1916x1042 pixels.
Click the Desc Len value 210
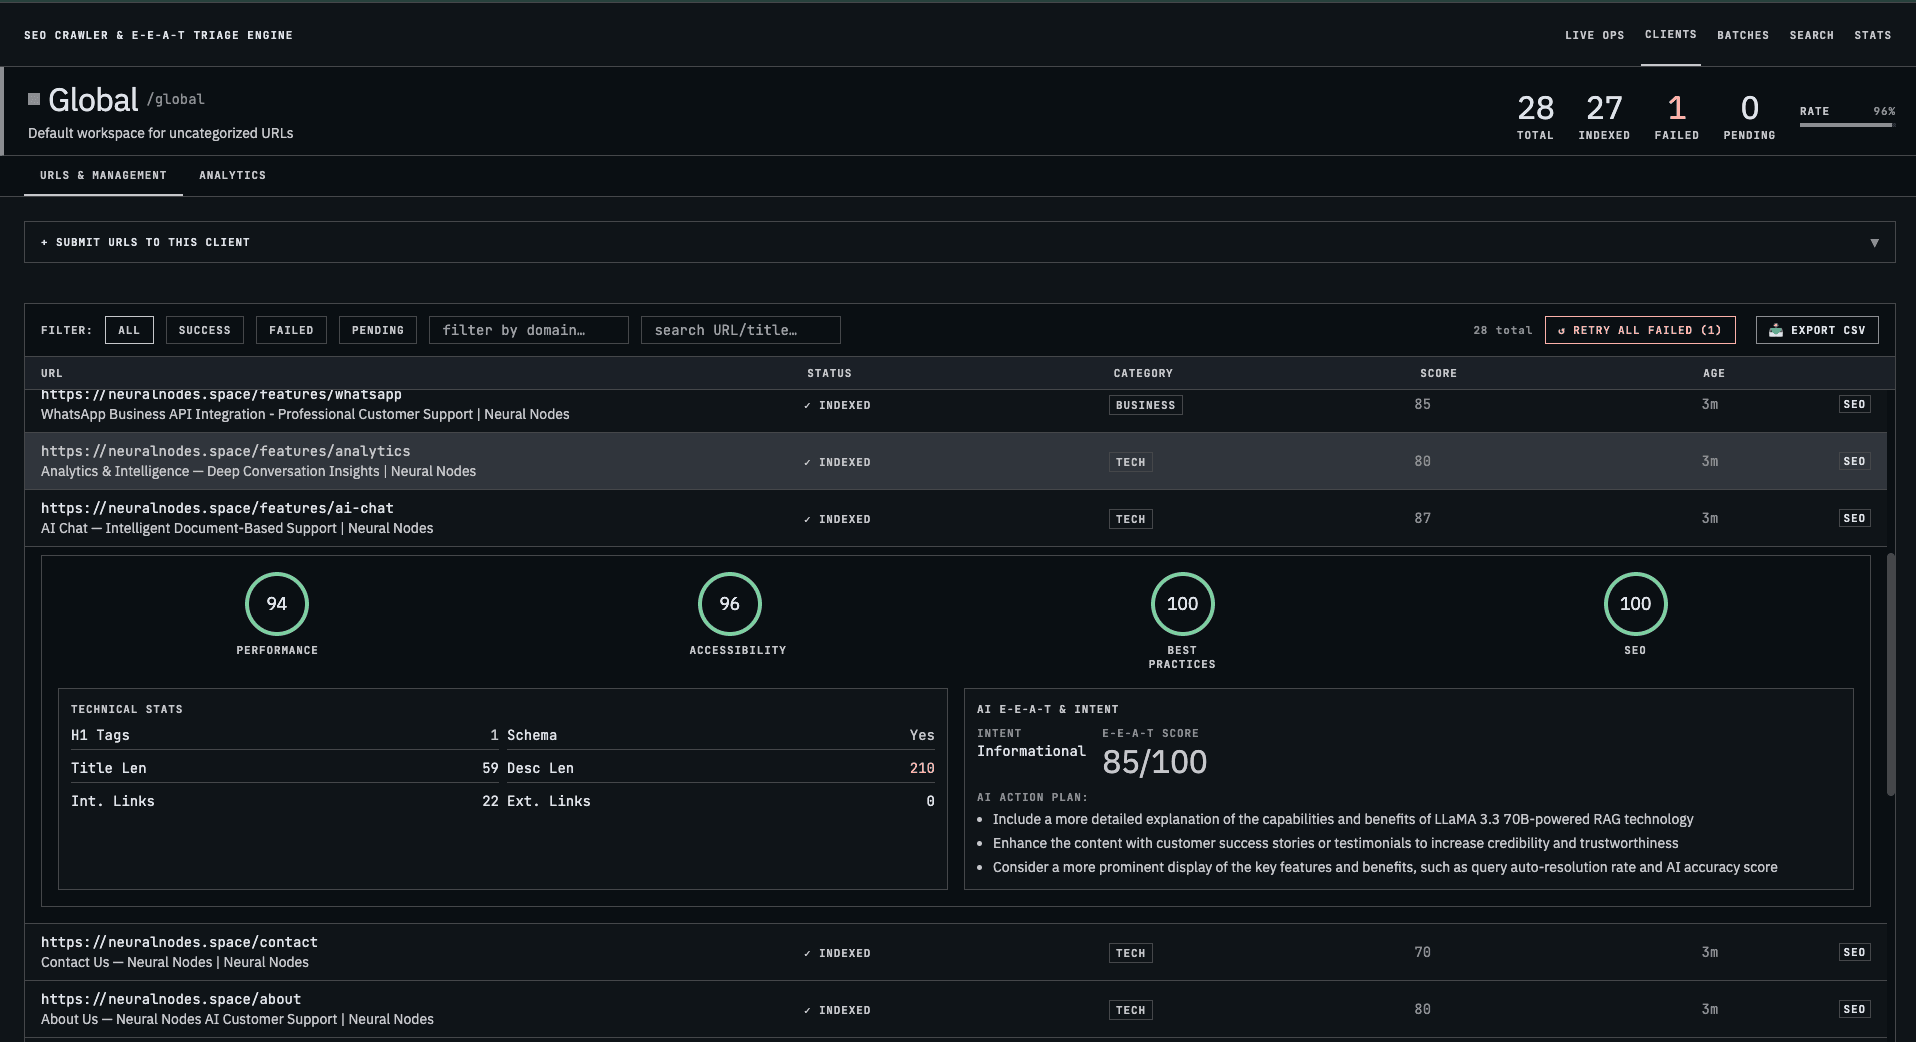click(x=922, y=768)
